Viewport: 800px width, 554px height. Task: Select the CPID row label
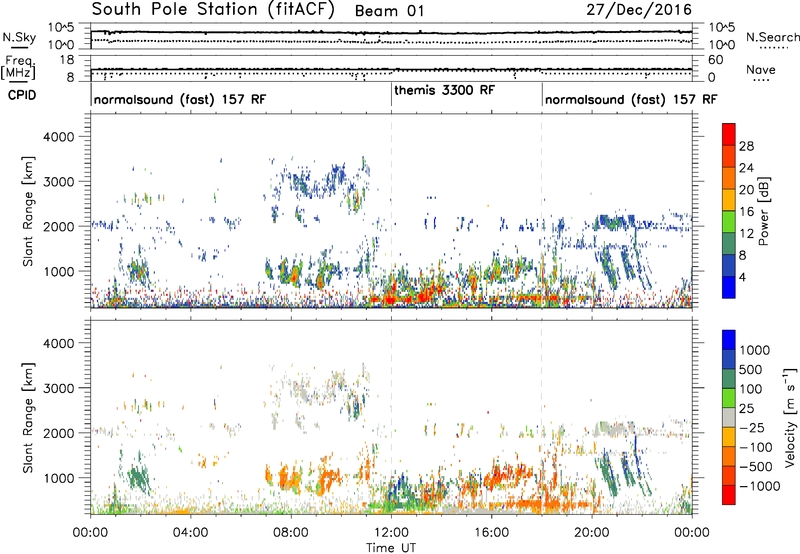(x=22, y=95)
